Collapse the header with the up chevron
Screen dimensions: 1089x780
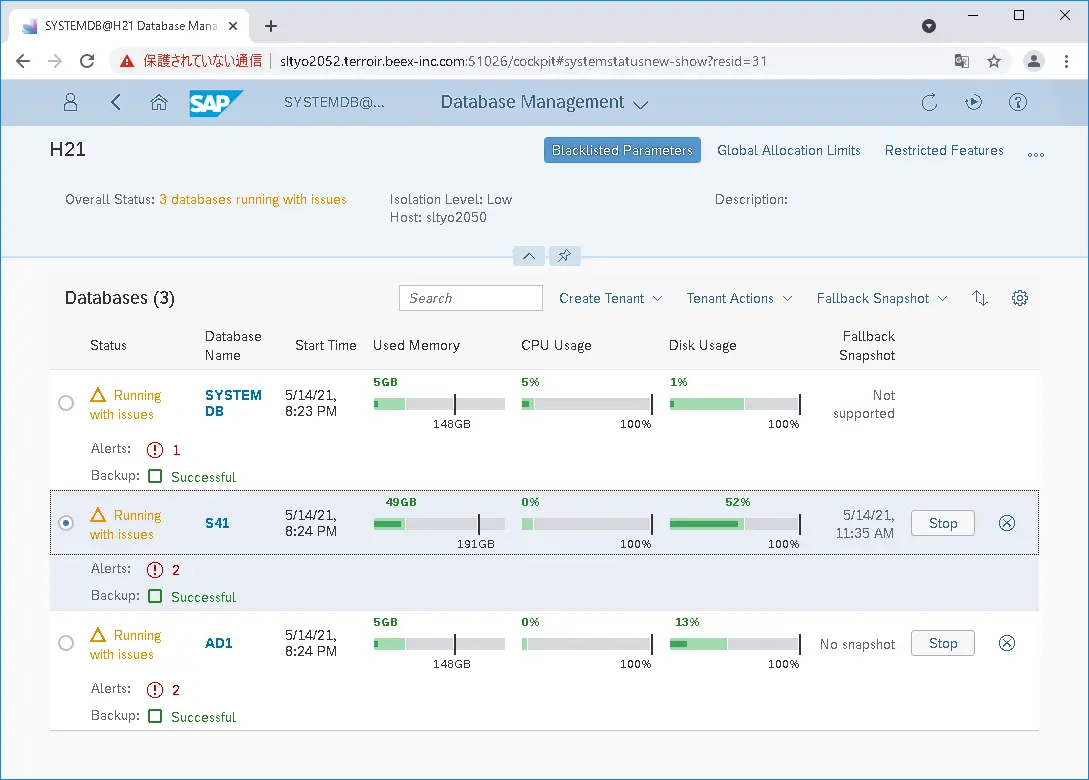529,256
